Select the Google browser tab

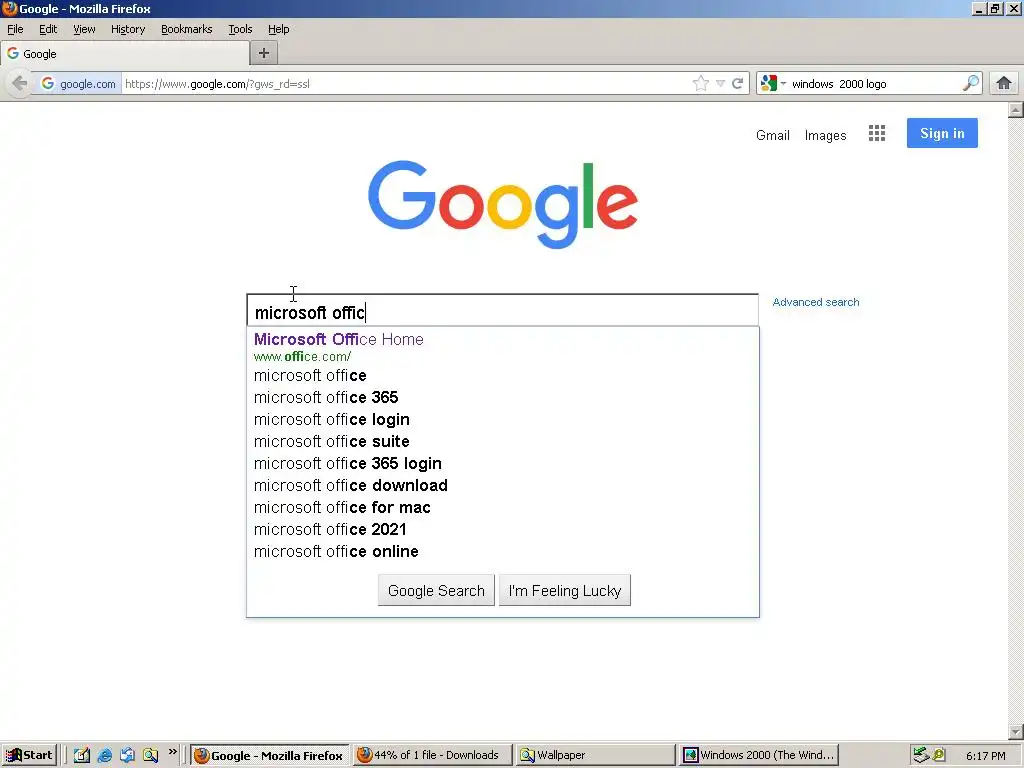(125, 54)
